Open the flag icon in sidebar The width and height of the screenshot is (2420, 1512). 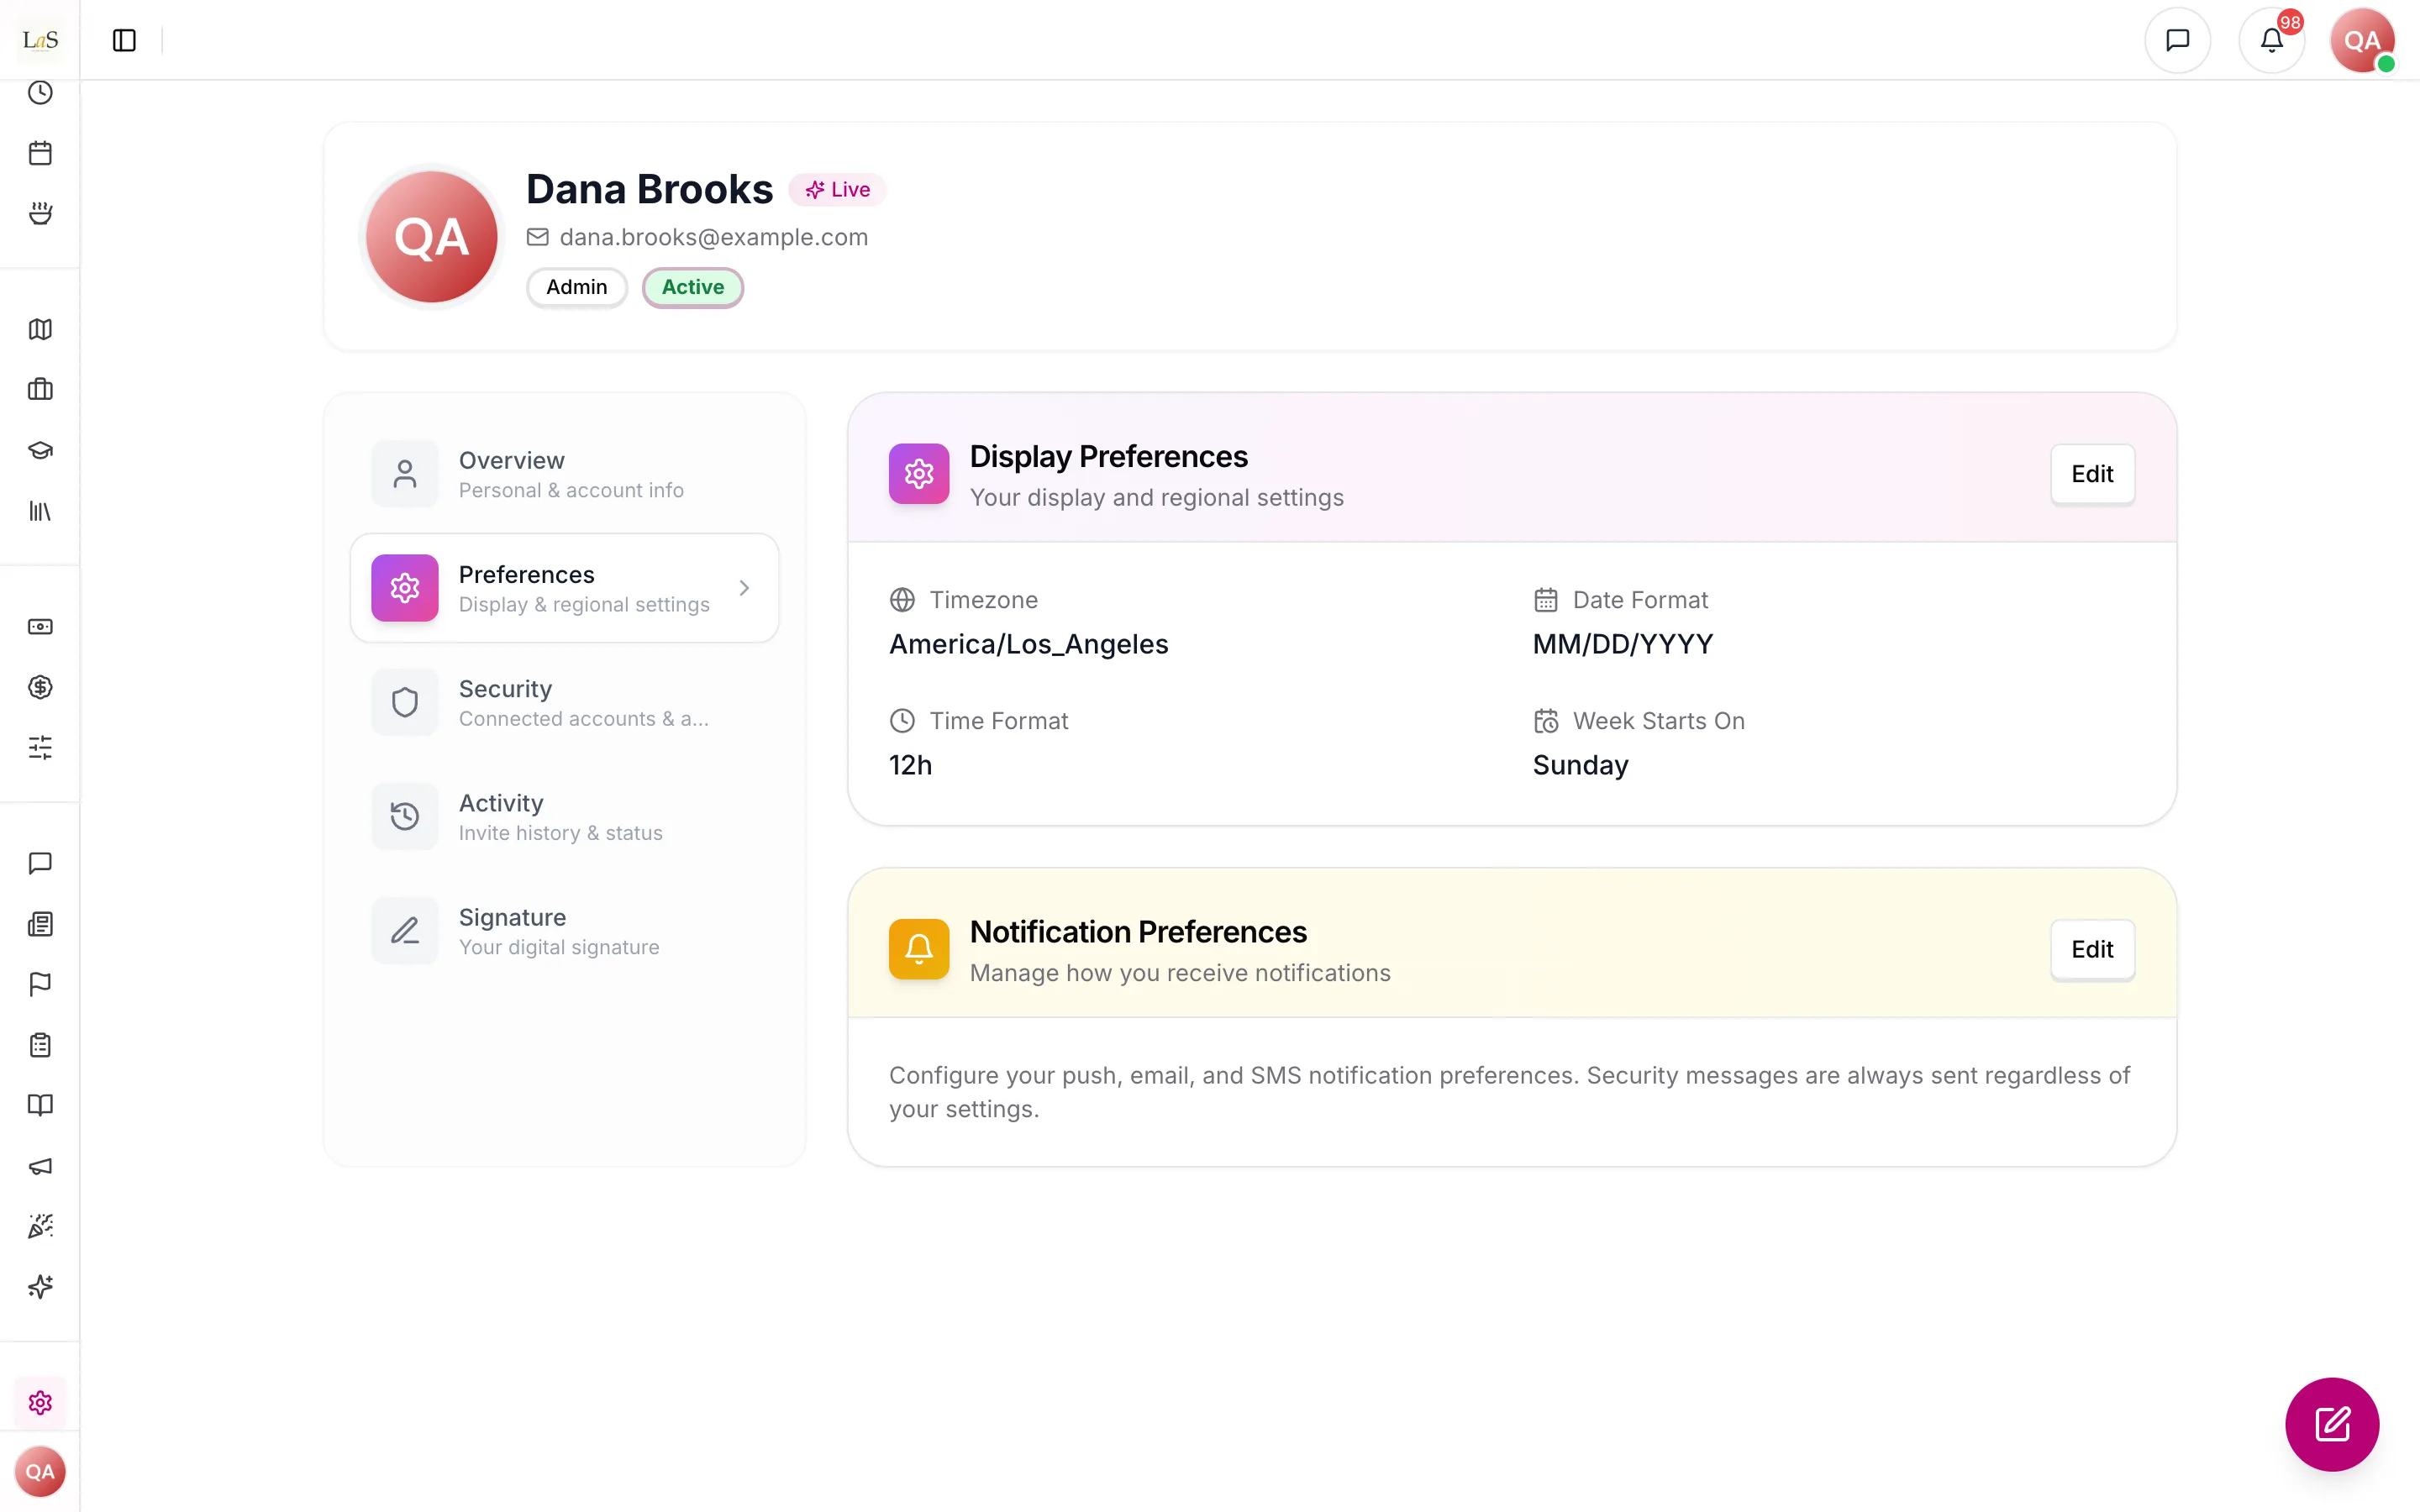[40, 984]
